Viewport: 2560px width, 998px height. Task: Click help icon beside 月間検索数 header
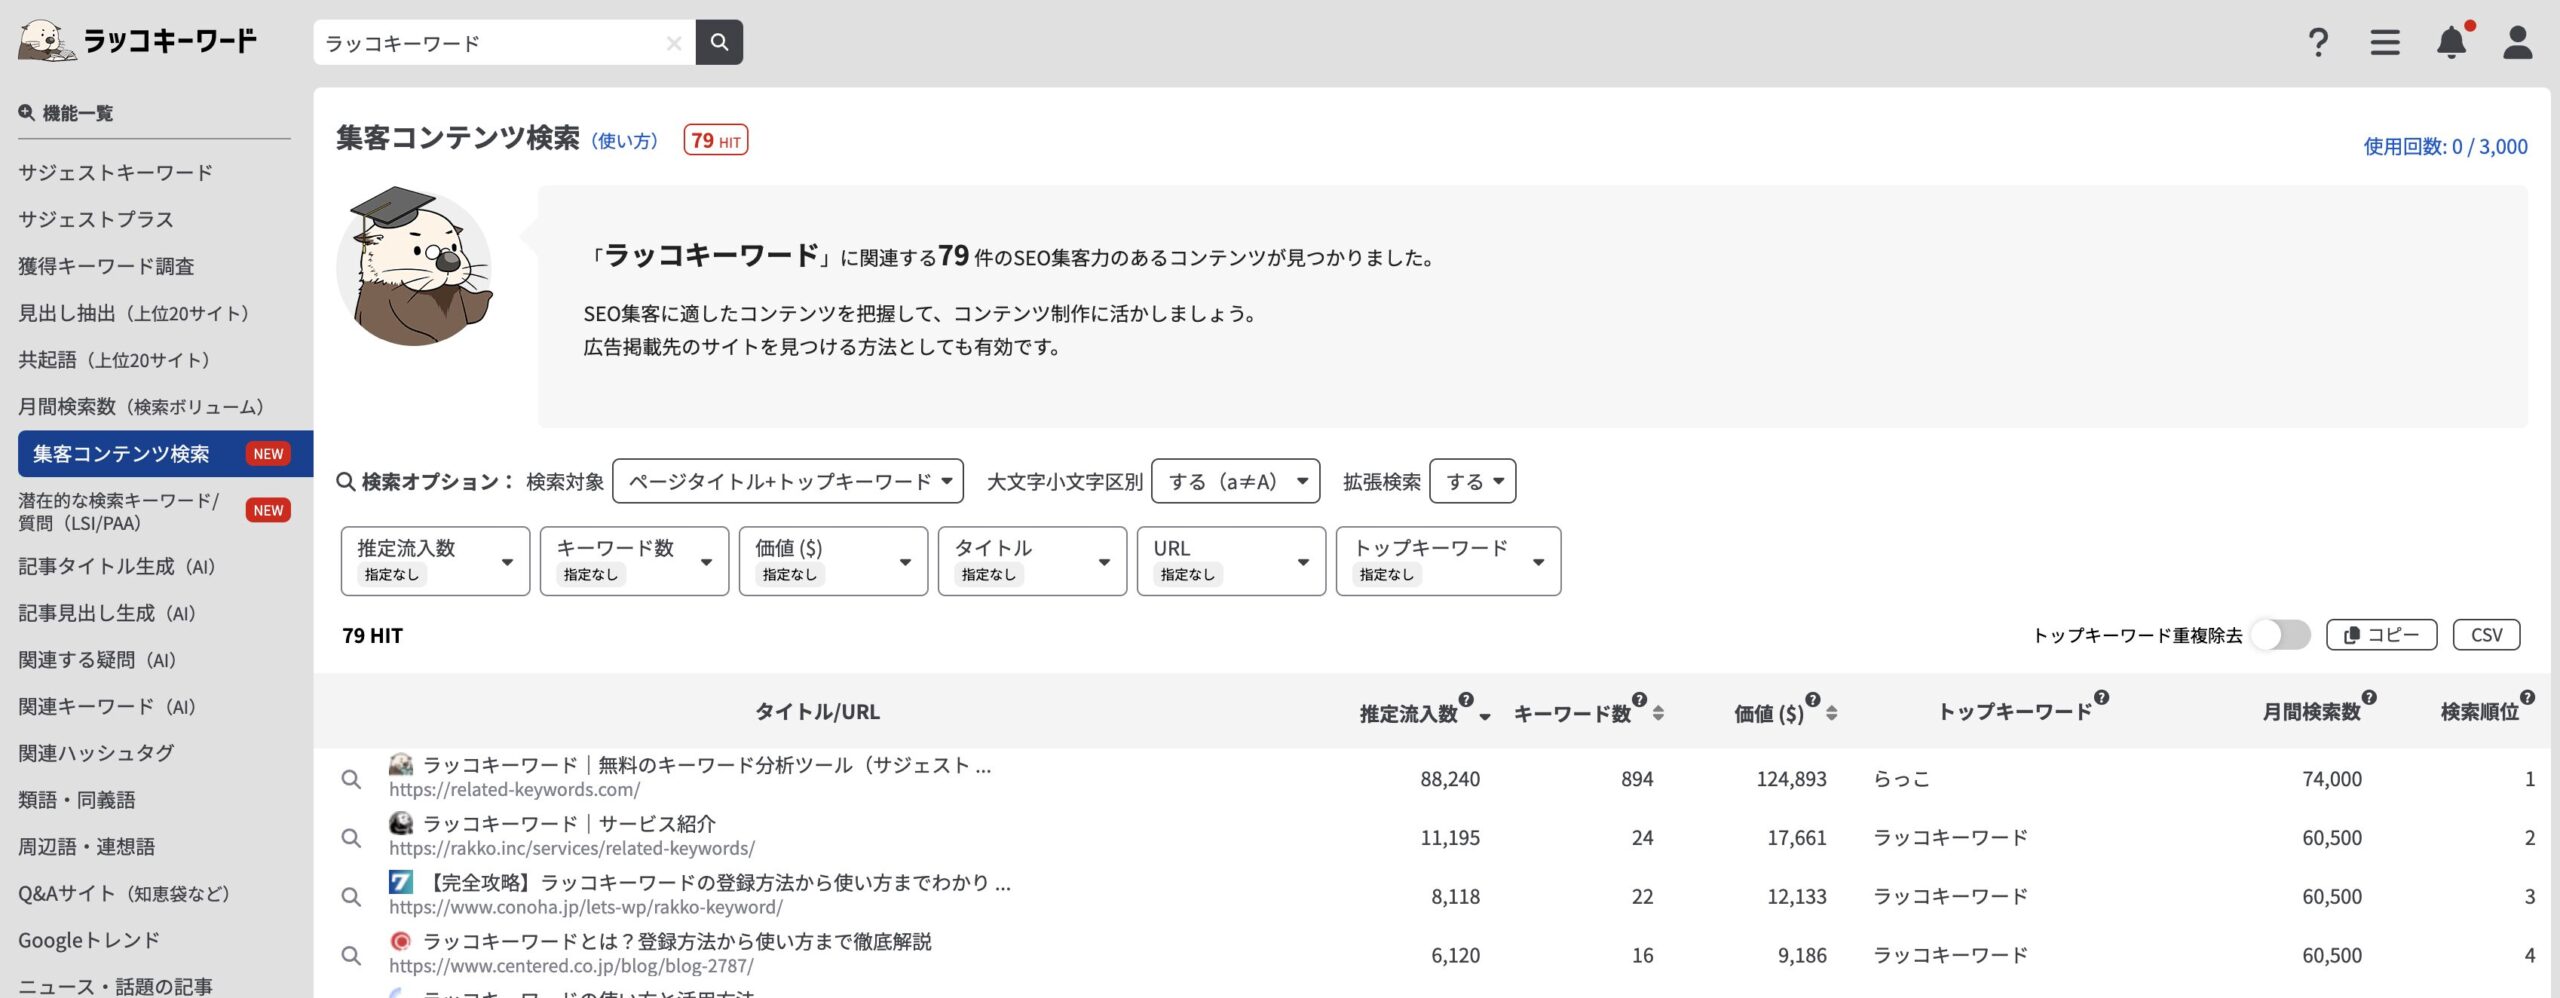tap(2369, 697)
